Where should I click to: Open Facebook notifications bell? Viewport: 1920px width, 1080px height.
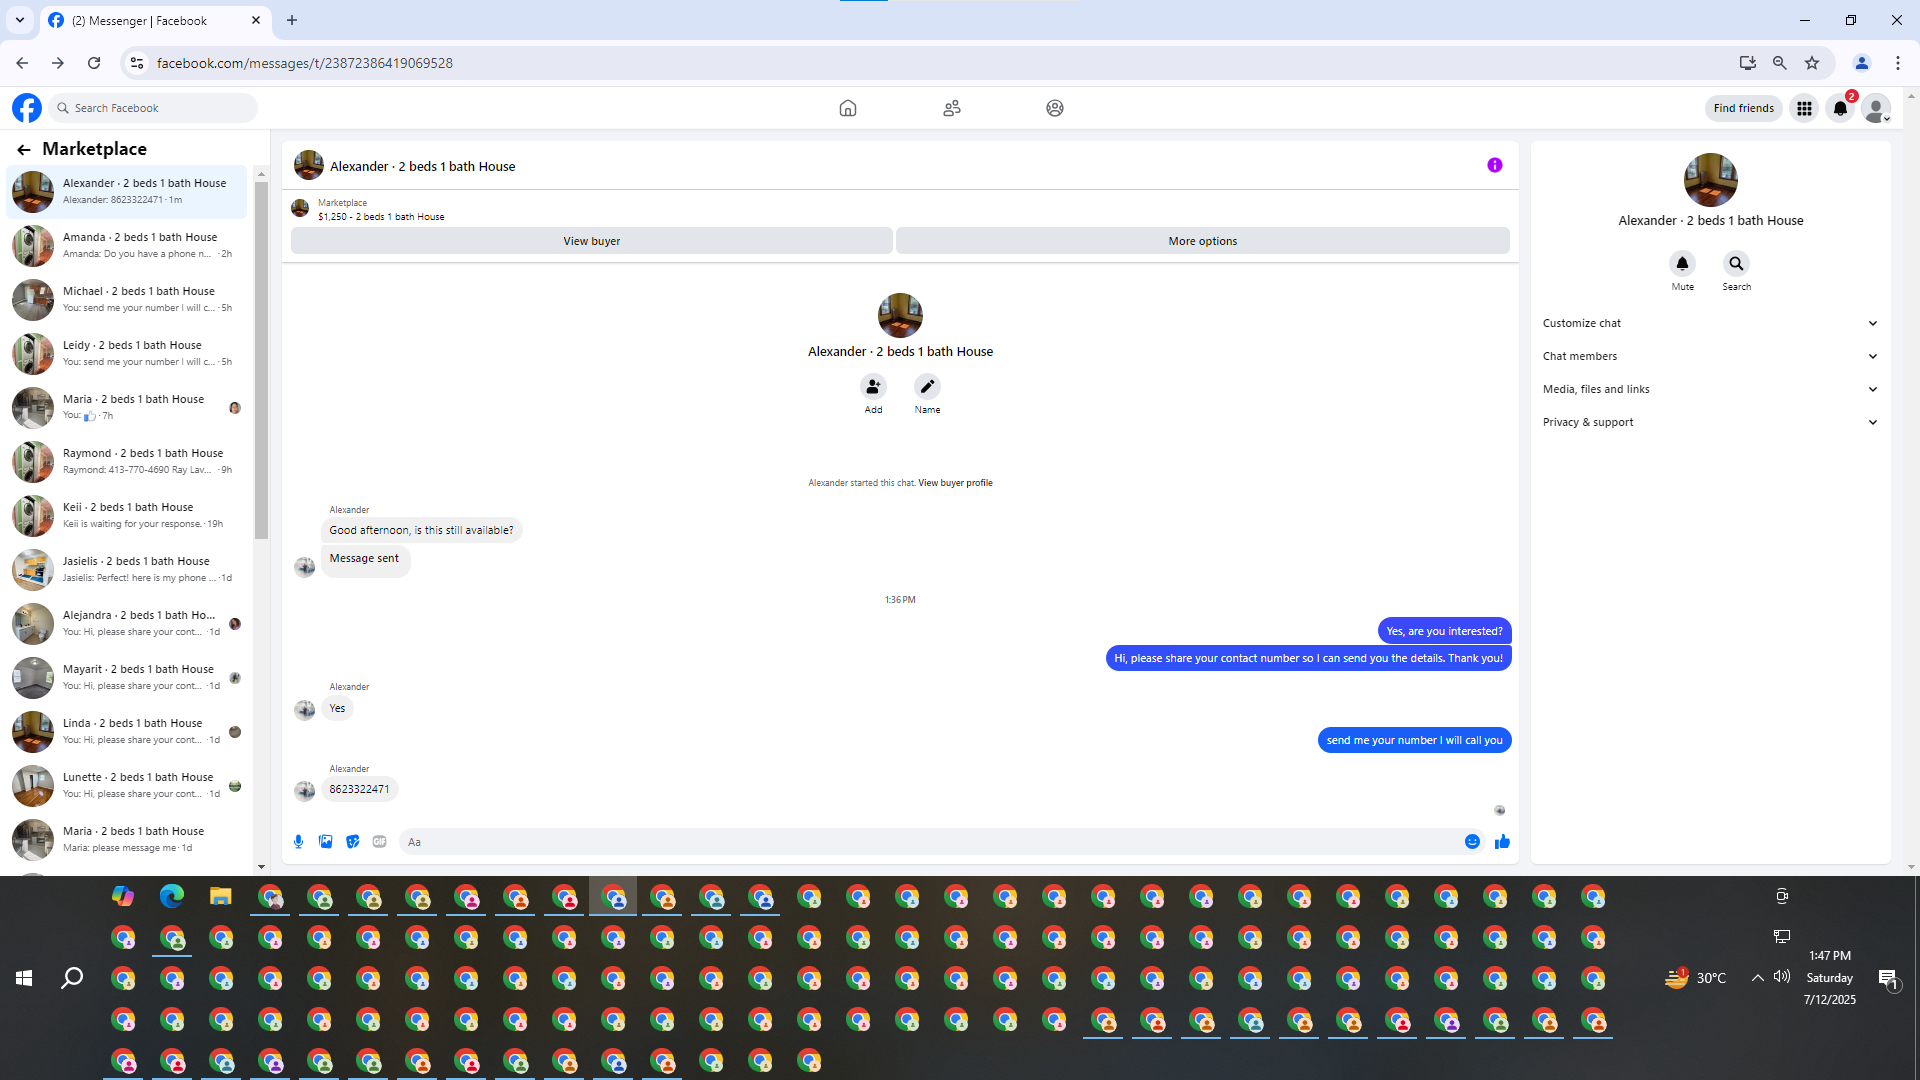tap(1840, 108)
